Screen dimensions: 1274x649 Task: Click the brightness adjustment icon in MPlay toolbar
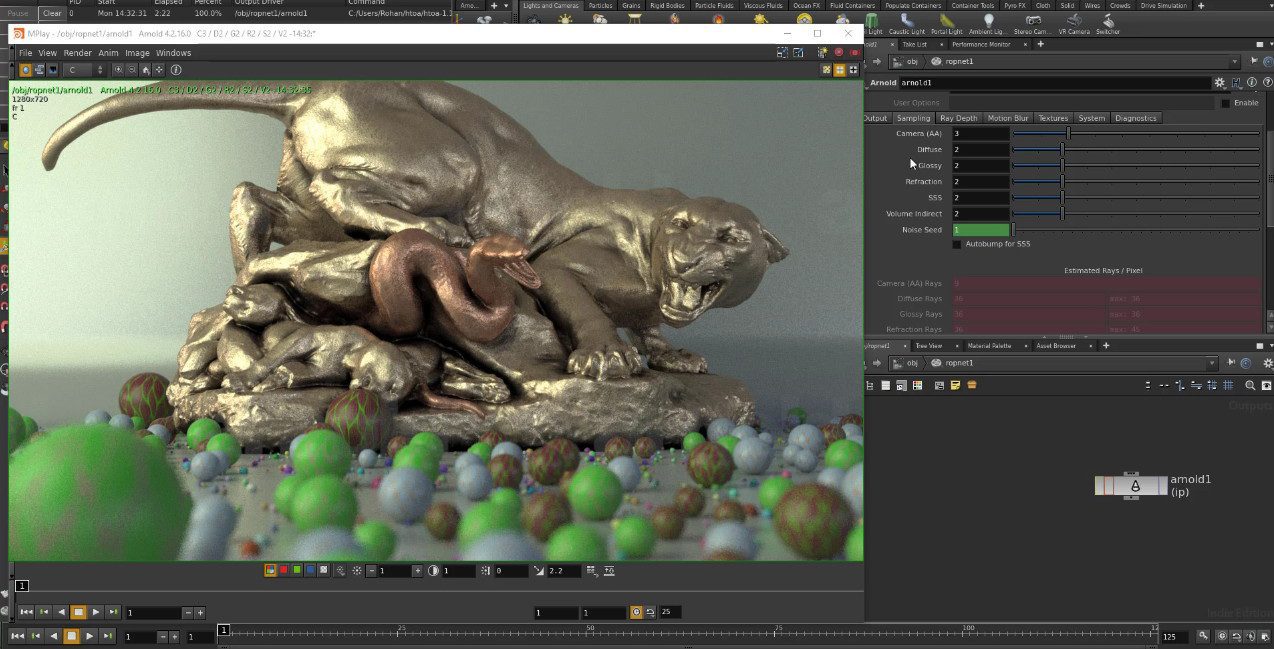(x=357, y=570)
